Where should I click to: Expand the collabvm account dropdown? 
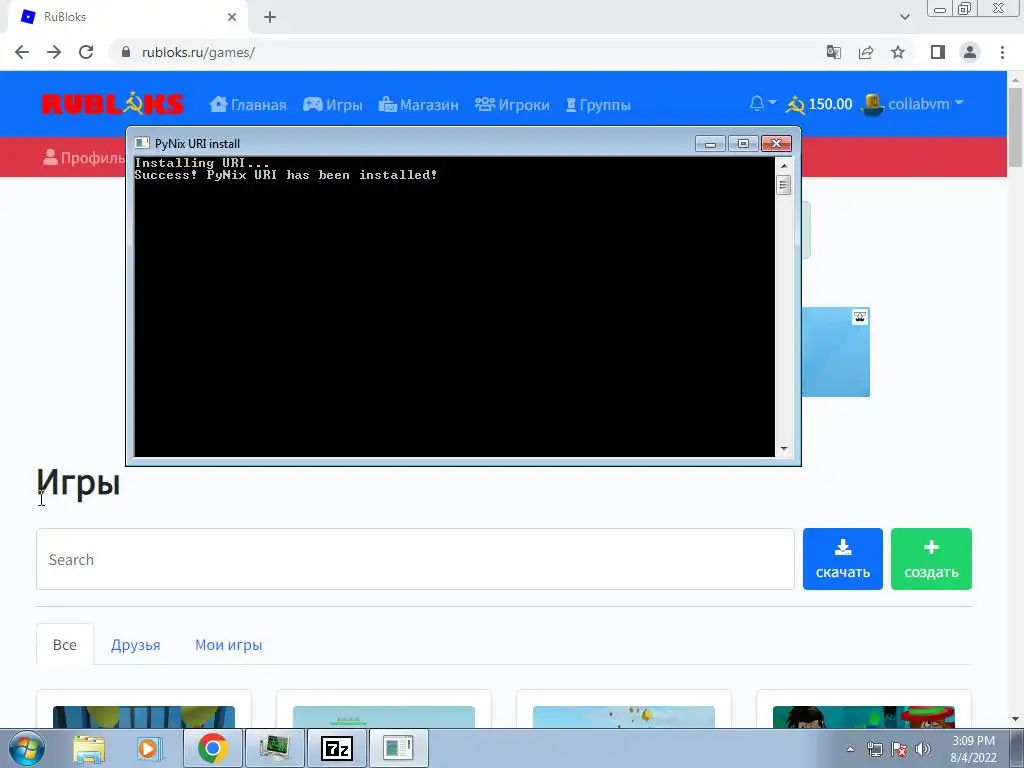pyautogui.click(x=912, y=104)
